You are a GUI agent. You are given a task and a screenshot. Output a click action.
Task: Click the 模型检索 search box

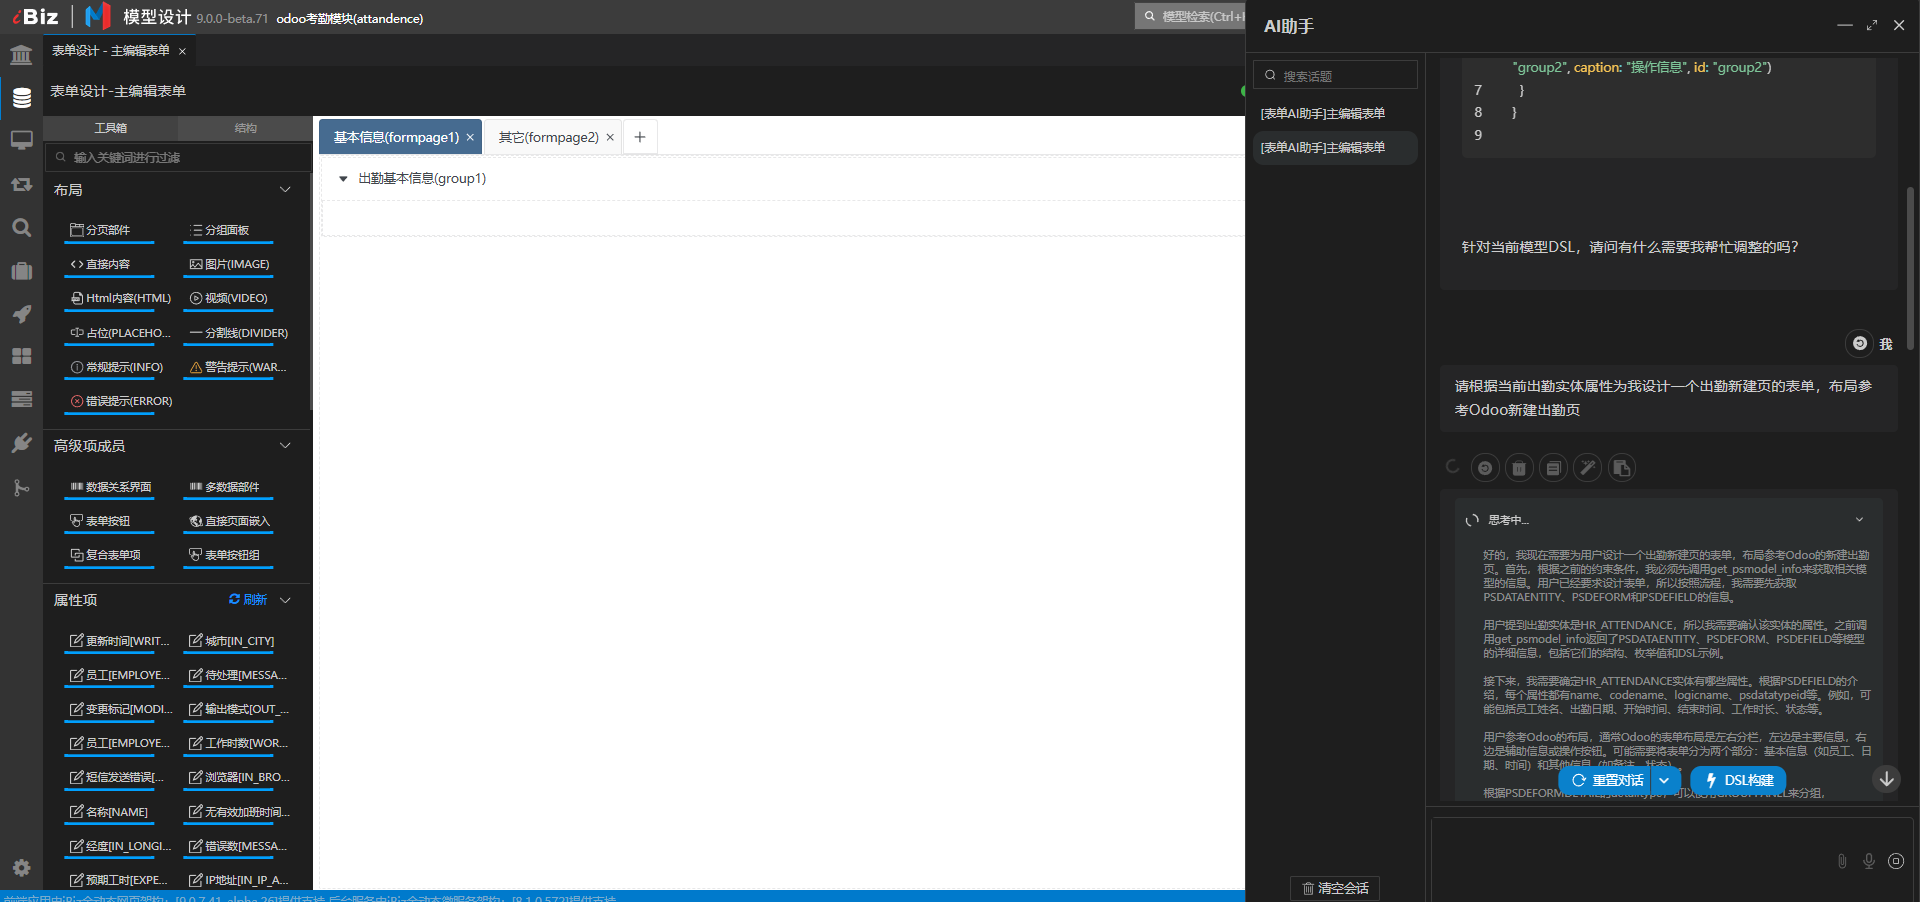(1190, 16)
